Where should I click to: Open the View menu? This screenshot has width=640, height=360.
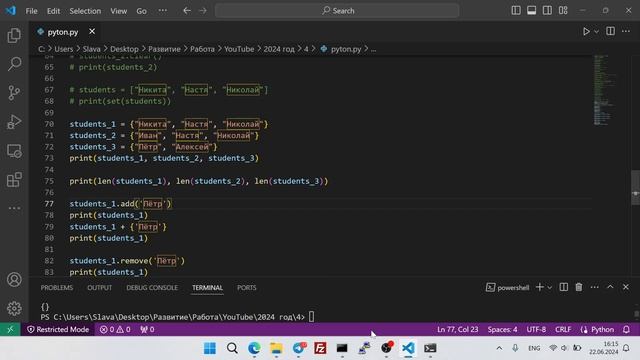118,11
